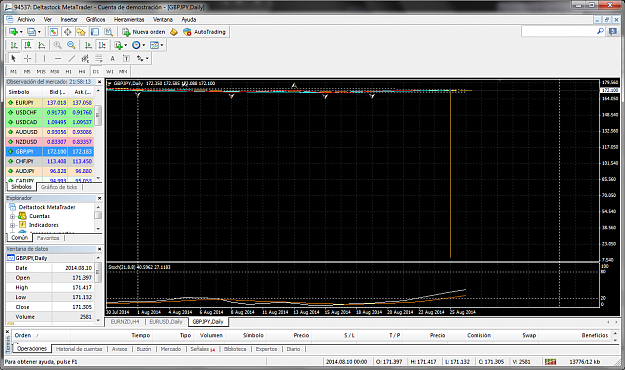Select the arrow Cursor tool
Screen dimensions: 625x370
[x=14, y=59]
